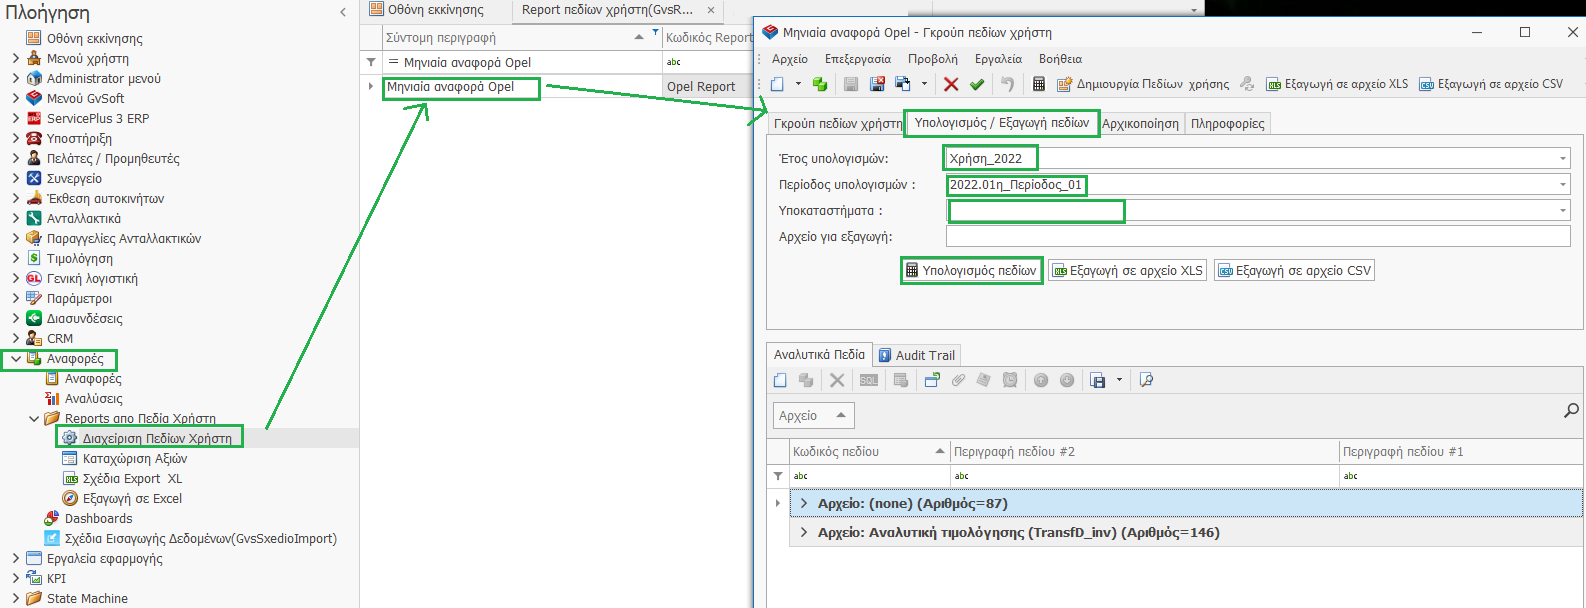
Task: Select the Αναλυτικά Πεδία tab
Action: pos(819,354)
